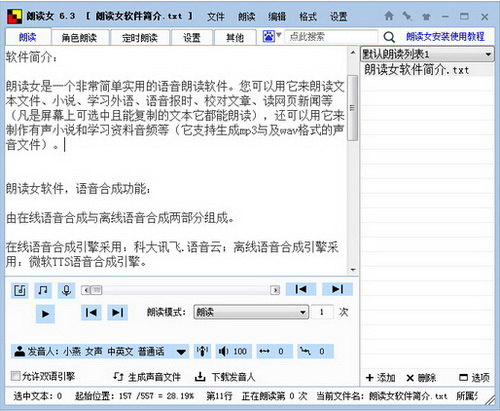Click the music note icon
This screenshot has width=500, height=411.
coord(43,290)
